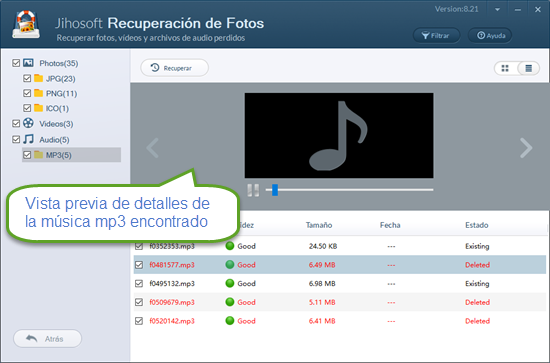Viewport: 550px width, 363px height.
Task: Click the Recuperar button
Action: 174,68
